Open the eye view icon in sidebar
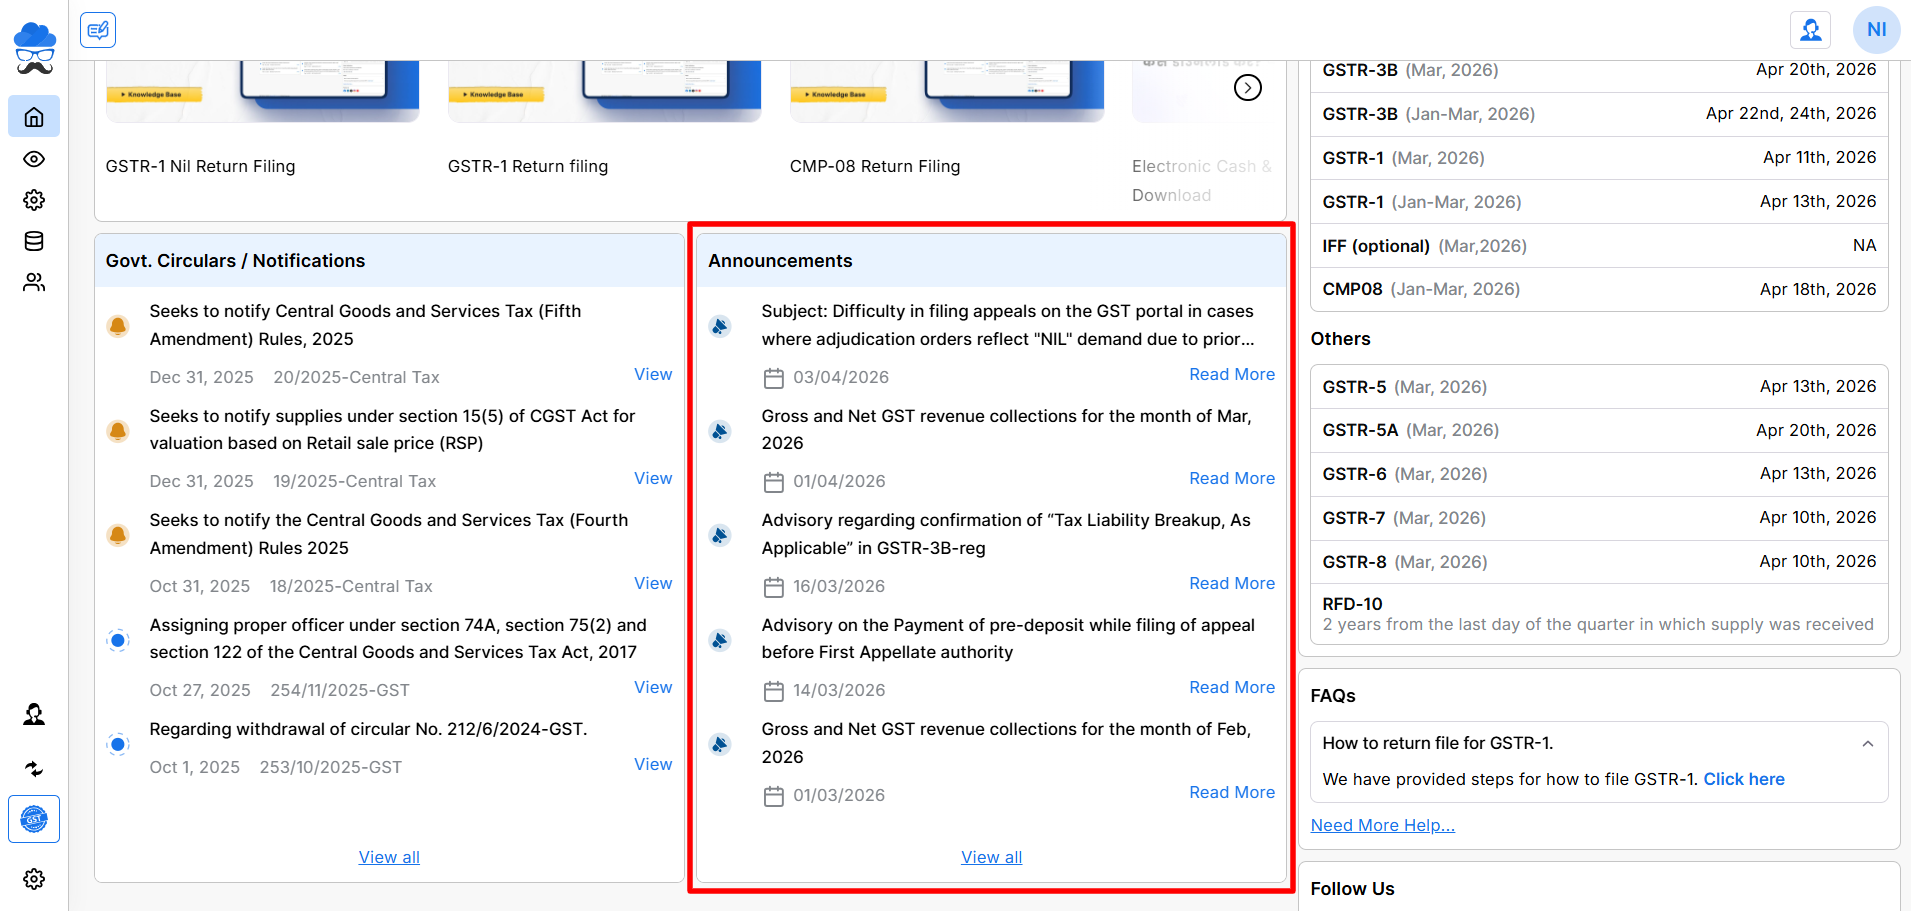The width and height of the screenshot is (1911, 911). pyautogui.click(x=34, y=159)
